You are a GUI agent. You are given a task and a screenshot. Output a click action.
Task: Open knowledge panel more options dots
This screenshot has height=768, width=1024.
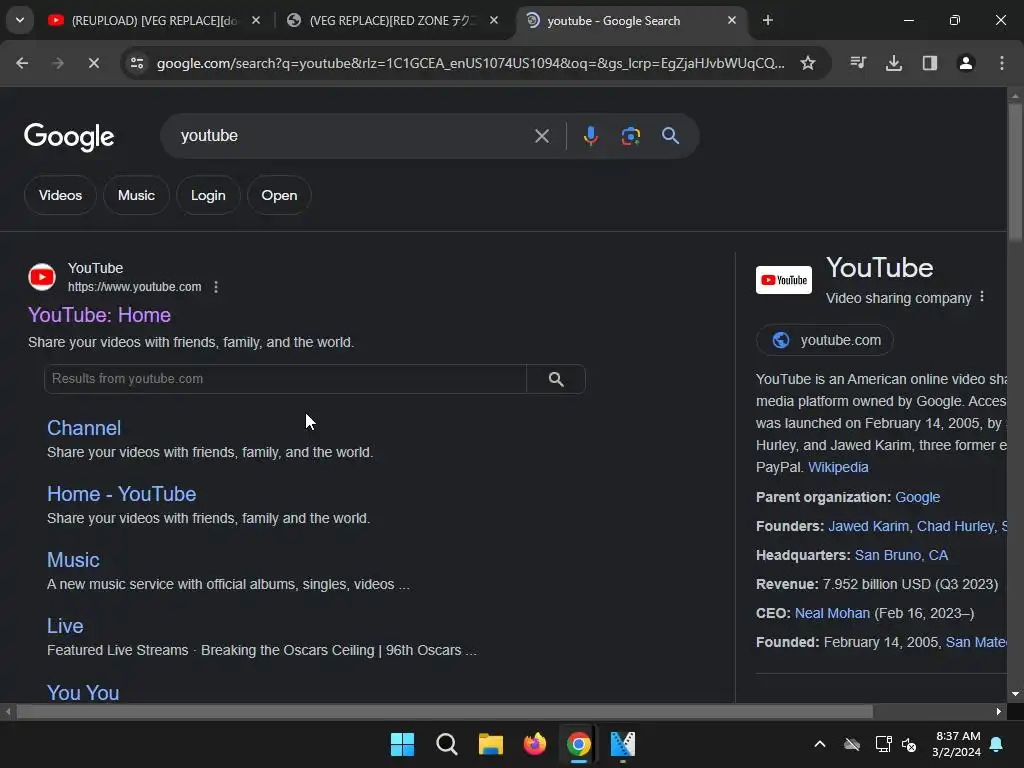pyautogui.click(x=982, y=298)
